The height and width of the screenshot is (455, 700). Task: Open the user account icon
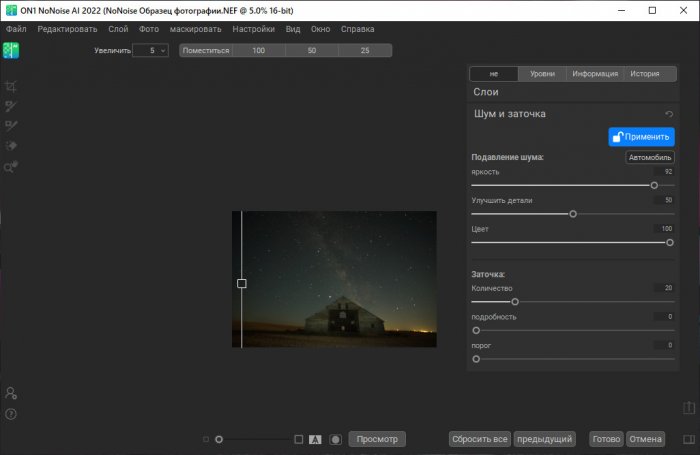coord(11,393)
